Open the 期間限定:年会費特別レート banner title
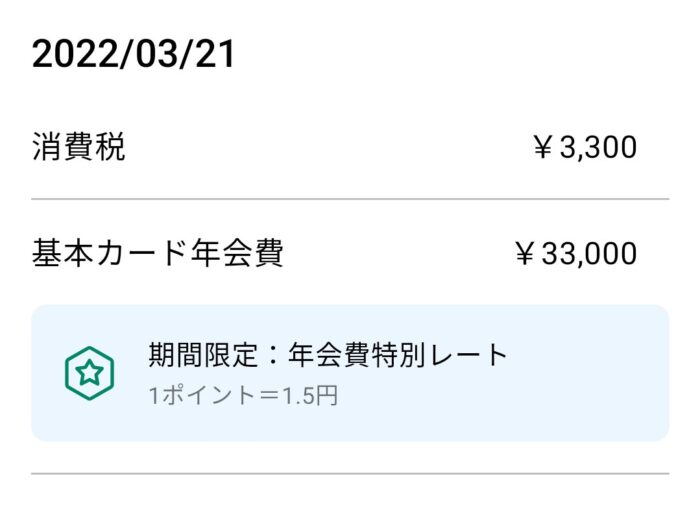This screenshot has height=522, width=700. 328,355
